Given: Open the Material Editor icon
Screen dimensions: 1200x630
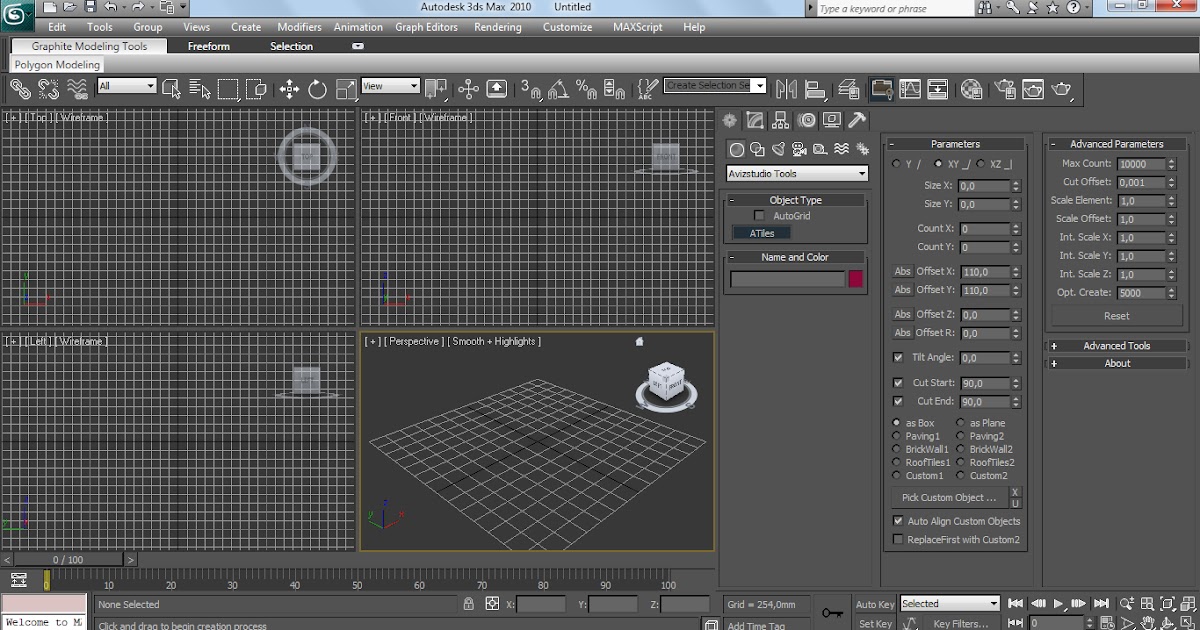Looking at the screenshot, I should pyautogui.click(x=971, y=89).
